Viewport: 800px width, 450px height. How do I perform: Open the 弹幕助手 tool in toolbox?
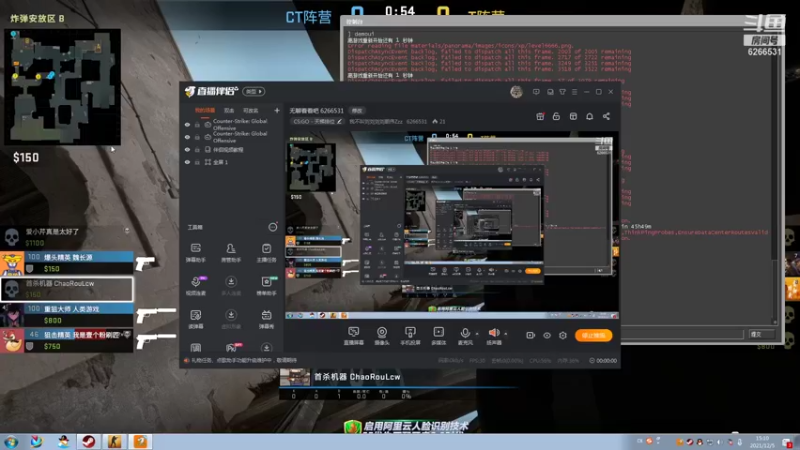click(195, 252)
